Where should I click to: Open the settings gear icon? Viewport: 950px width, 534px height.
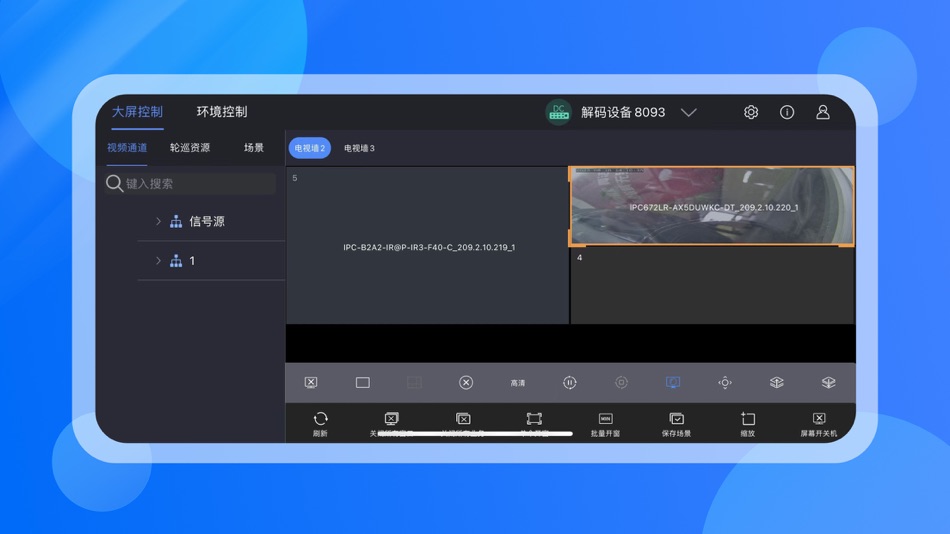click(751, 112)
